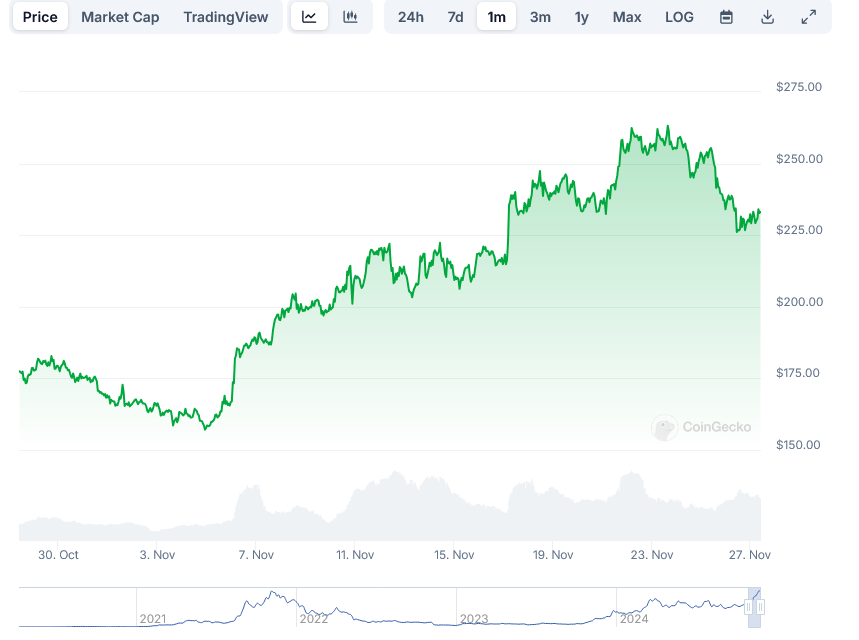Click 2022 on the navigator timeline

[x=313, y=619]
